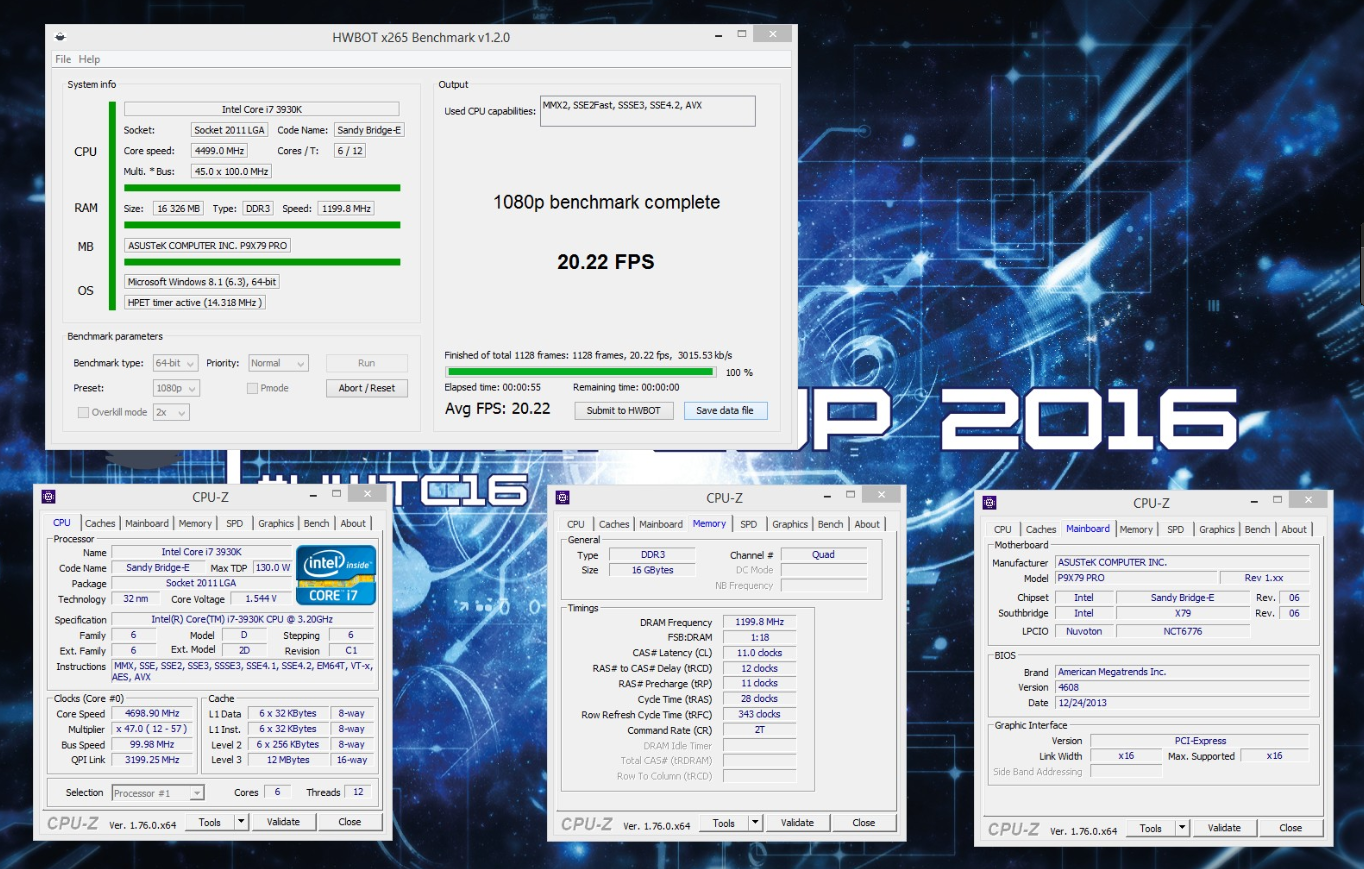Viewport: 1364px width, 869px height.
Task: Click Validate in middle CPU-Z window
Action: coord(797,823)
